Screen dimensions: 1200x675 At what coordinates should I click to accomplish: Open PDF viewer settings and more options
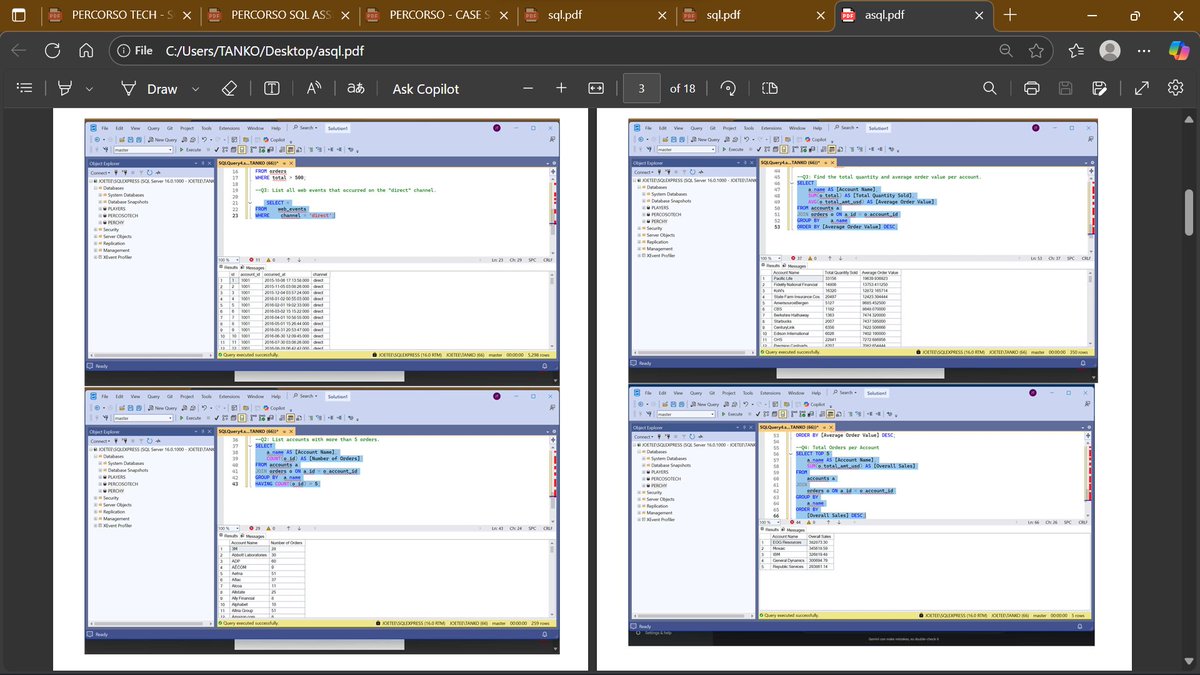pos(1176,88)
